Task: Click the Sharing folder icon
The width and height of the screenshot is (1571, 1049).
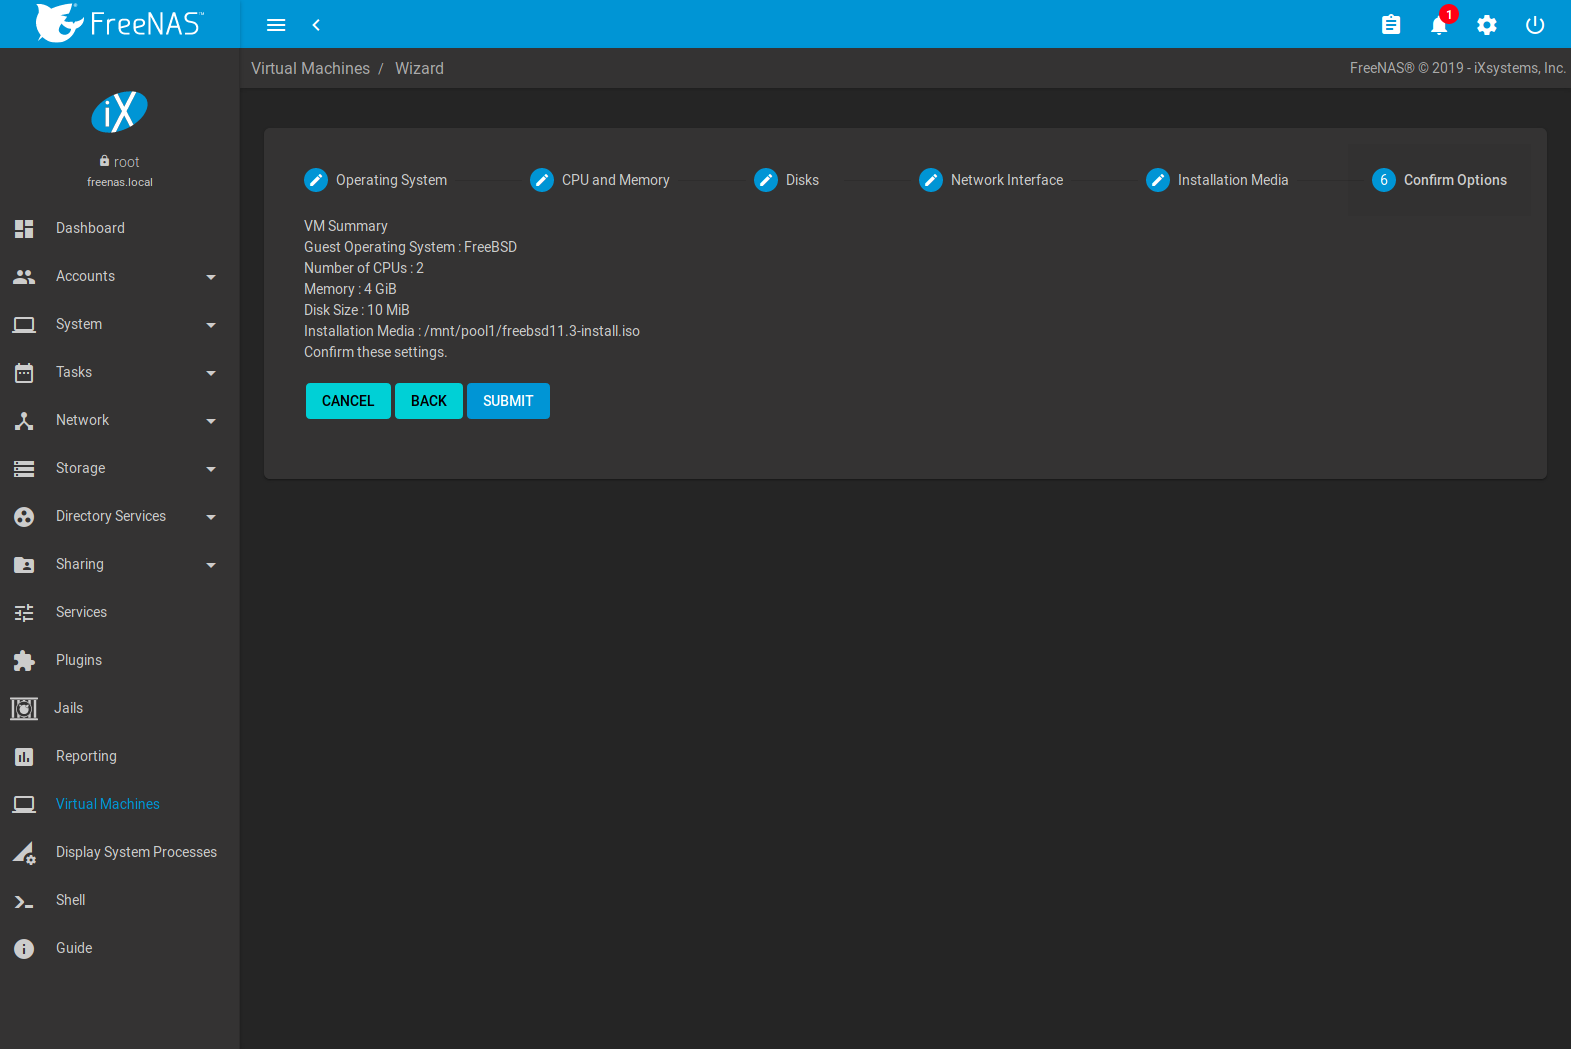Action: (24, 564)
